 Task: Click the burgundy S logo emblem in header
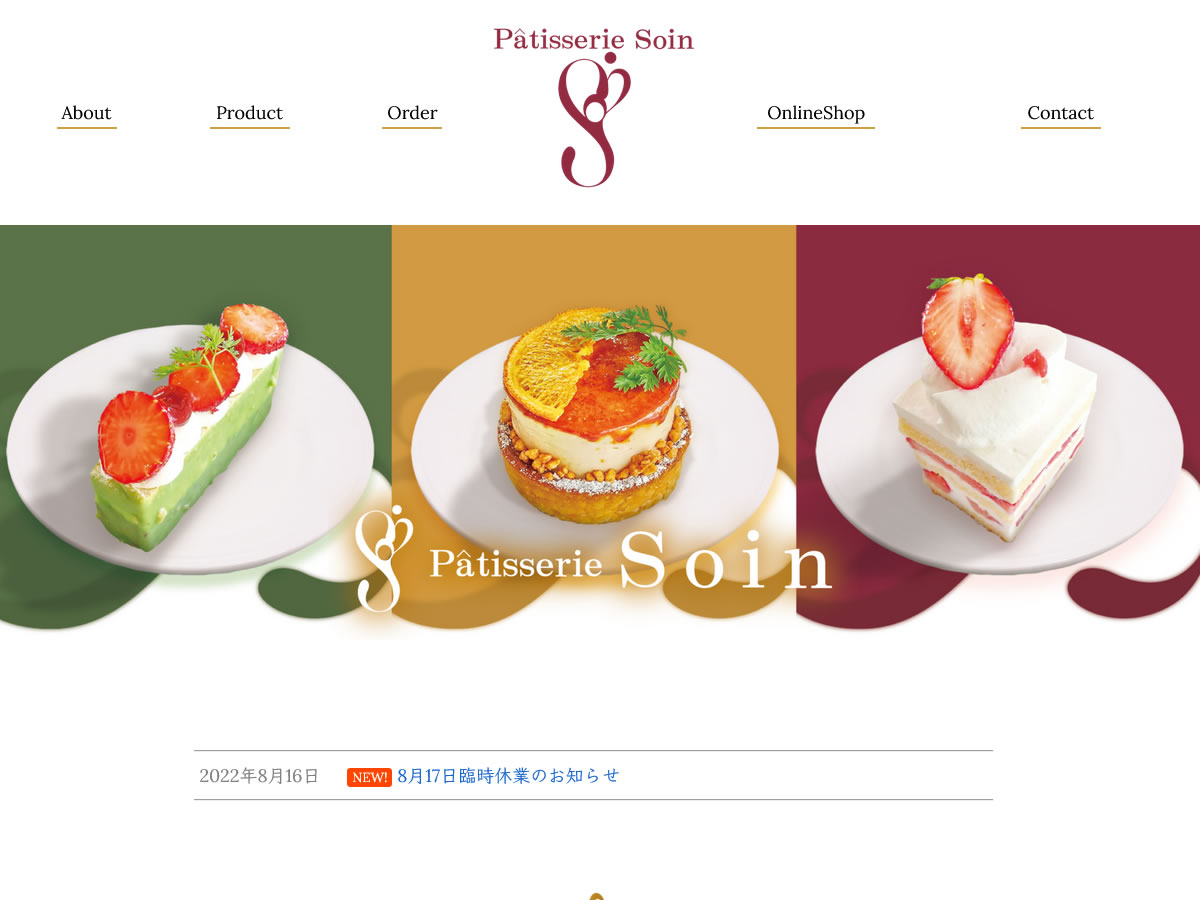click(593, 122)
